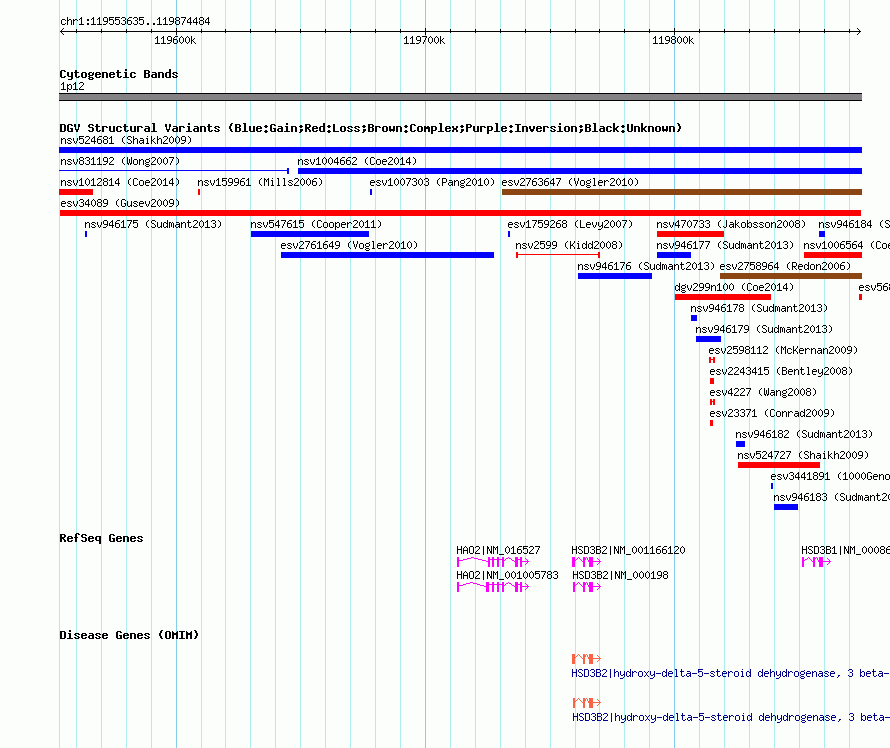This screenshot has width=890, height=748.
Task: Select dgv299n100 (Coe2014) red loss bar
Action: (x=723, y=297)
